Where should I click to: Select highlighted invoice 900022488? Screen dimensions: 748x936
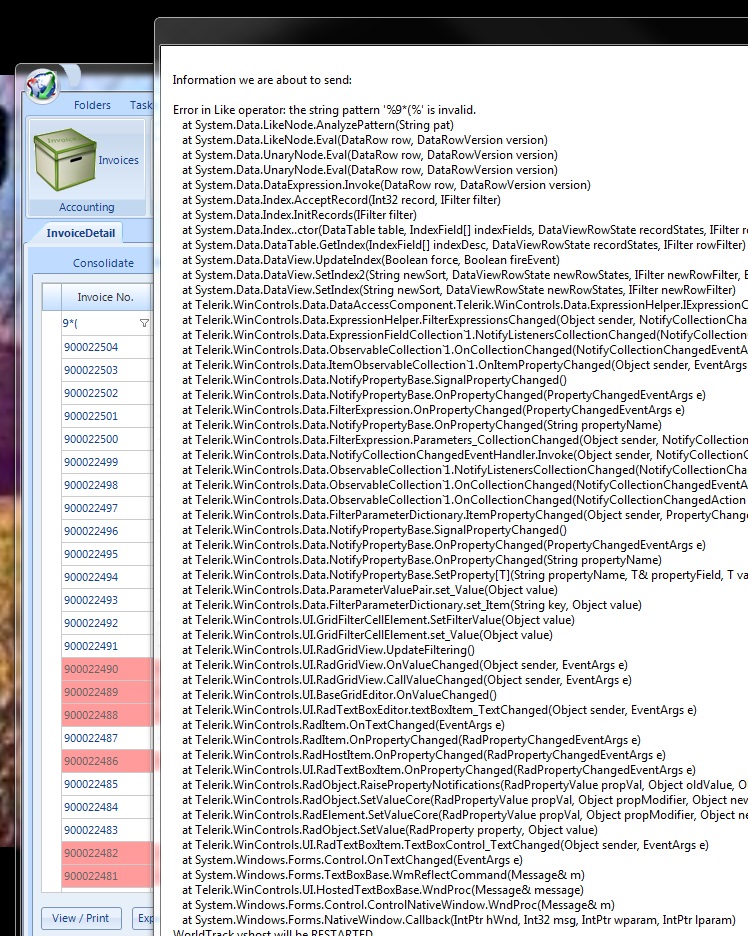pos(106,715)
